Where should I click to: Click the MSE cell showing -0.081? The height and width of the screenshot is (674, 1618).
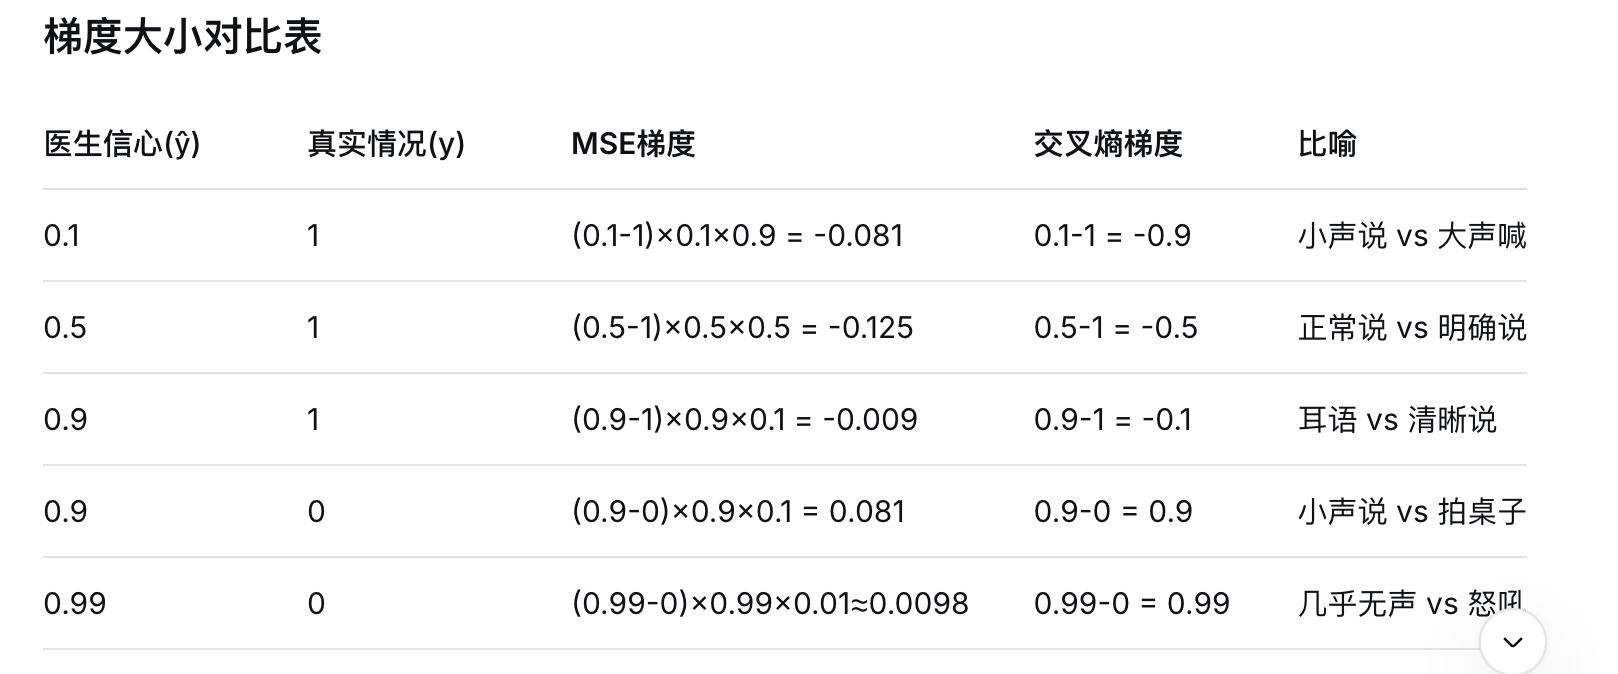point(738,236)
